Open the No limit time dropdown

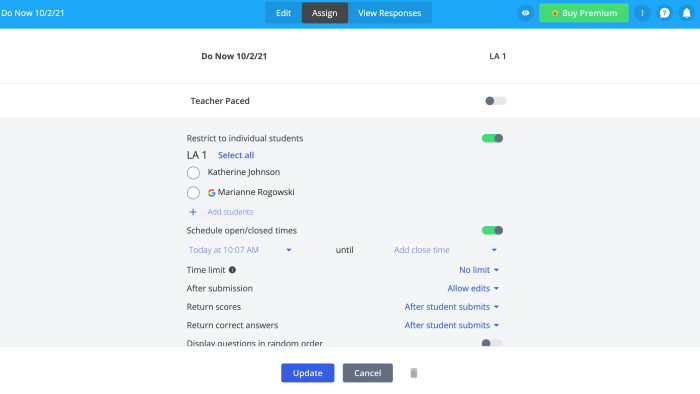pos(479,270)
